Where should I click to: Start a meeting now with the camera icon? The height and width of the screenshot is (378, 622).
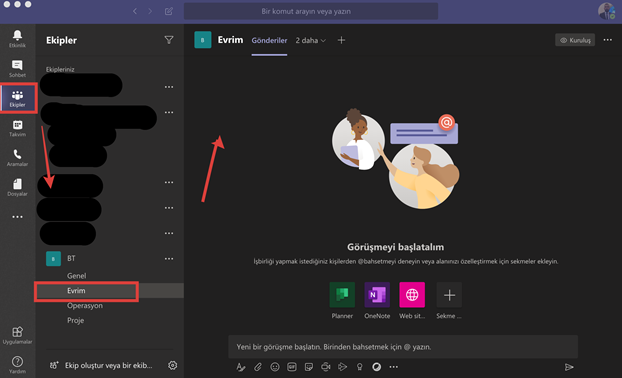(326, 367)
